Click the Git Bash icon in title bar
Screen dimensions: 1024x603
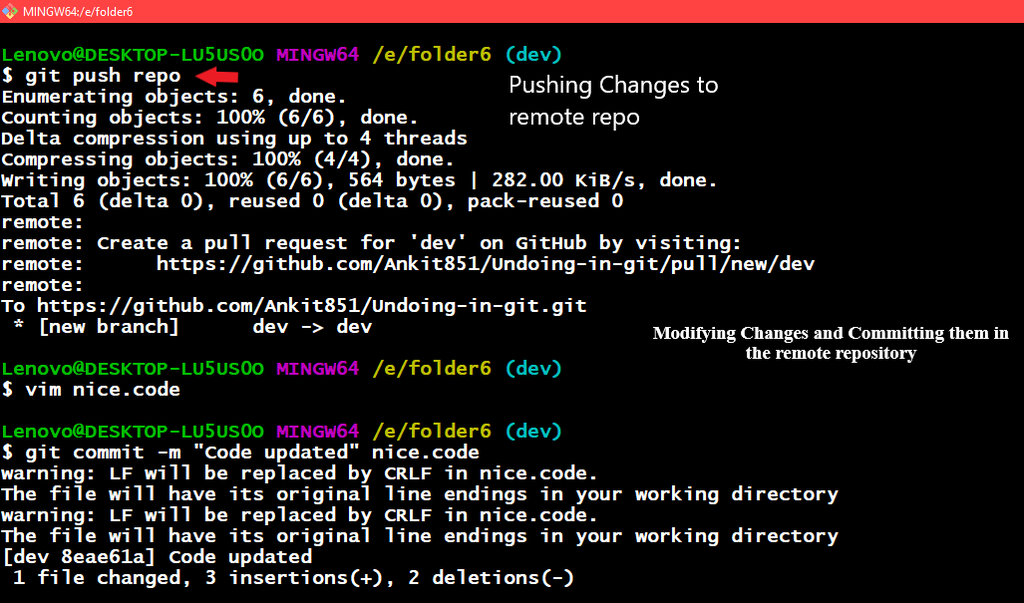point(10,11)
